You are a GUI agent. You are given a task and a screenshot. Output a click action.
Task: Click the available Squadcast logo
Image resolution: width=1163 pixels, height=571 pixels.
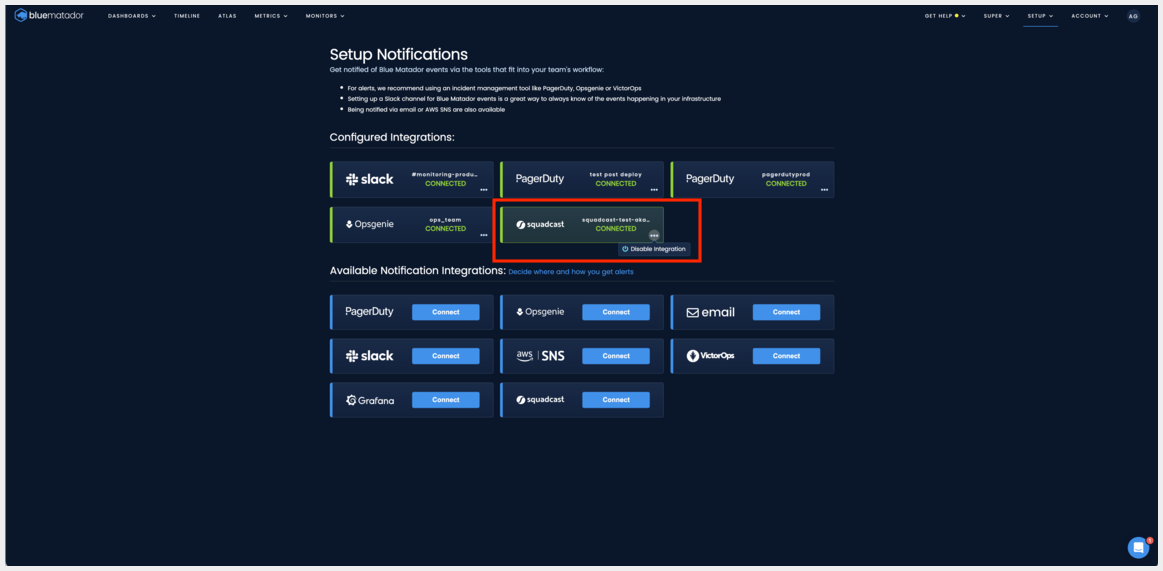point(540,400)
